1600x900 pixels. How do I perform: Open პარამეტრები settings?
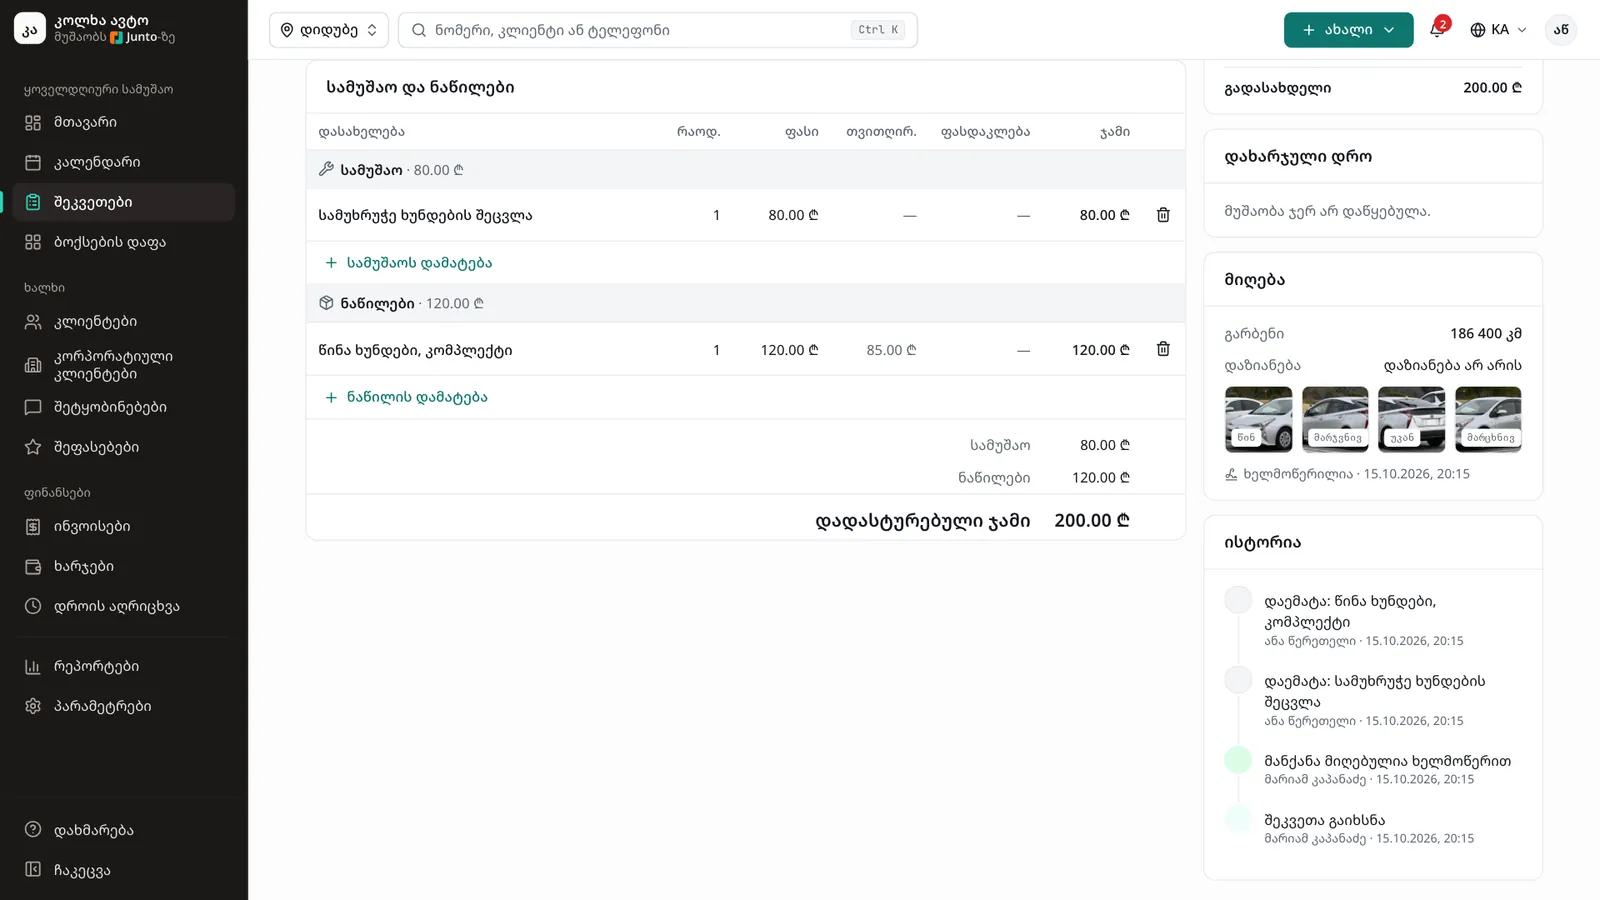pos(124,706)
